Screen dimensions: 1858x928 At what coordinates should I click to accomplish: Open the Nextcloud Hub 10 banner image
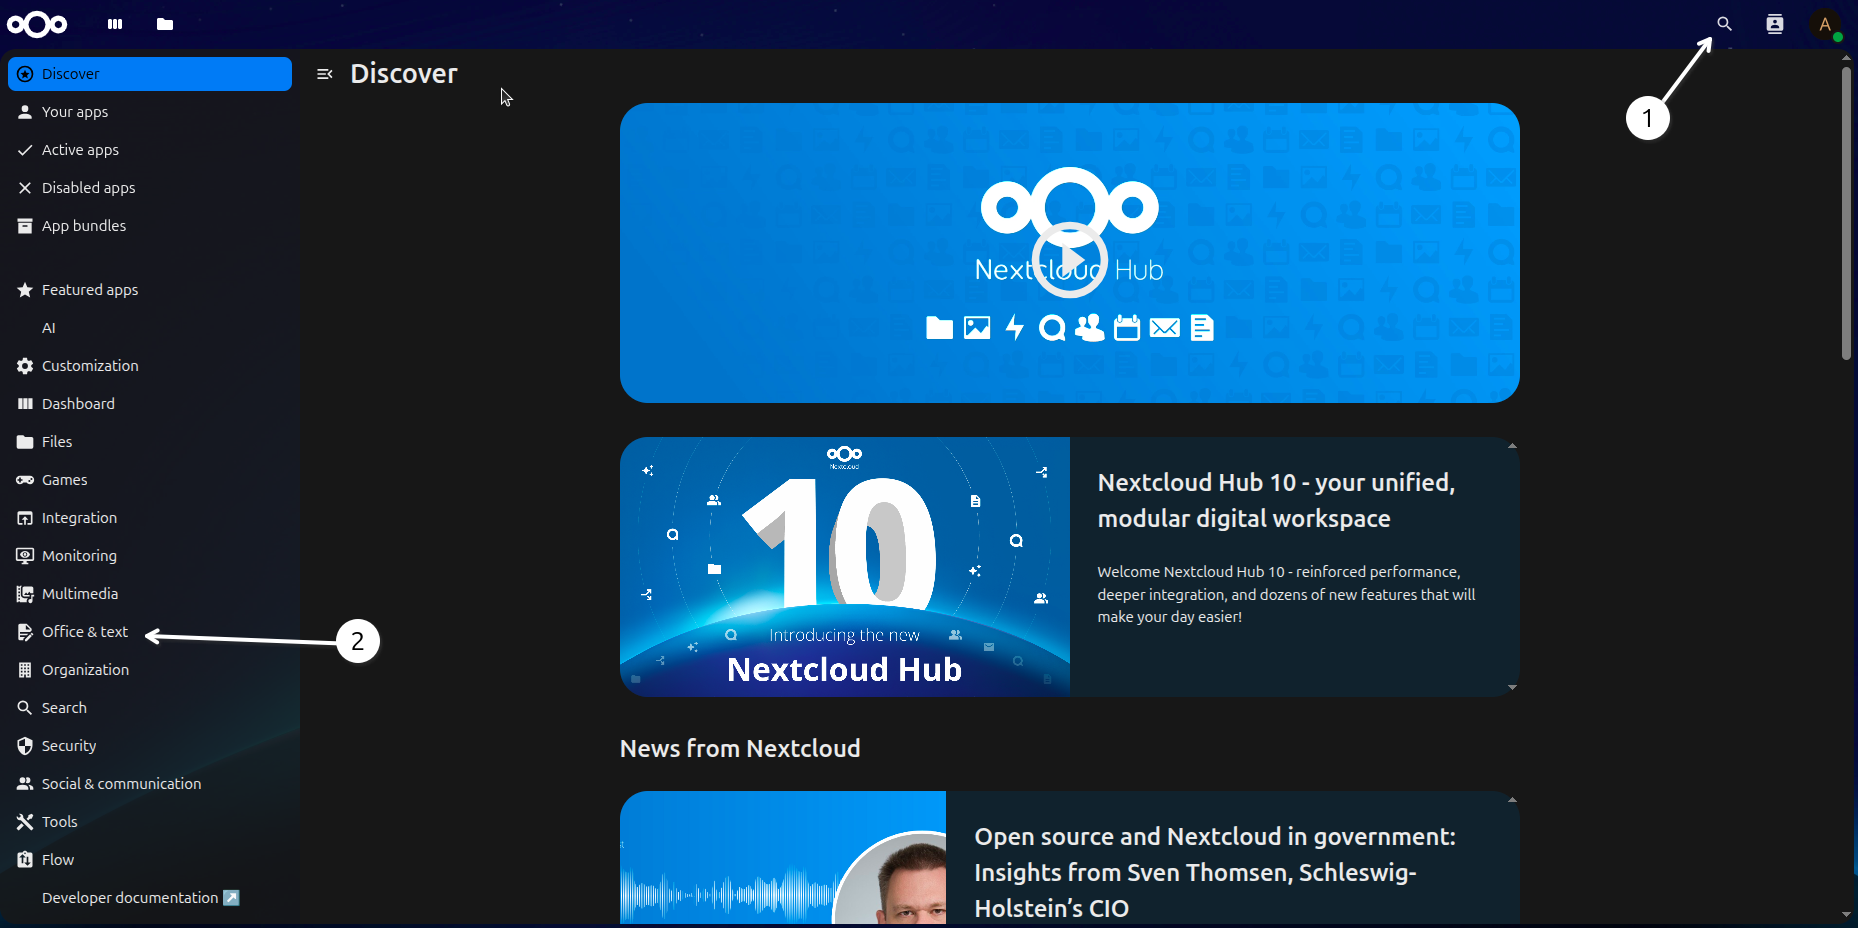[845, 567]
